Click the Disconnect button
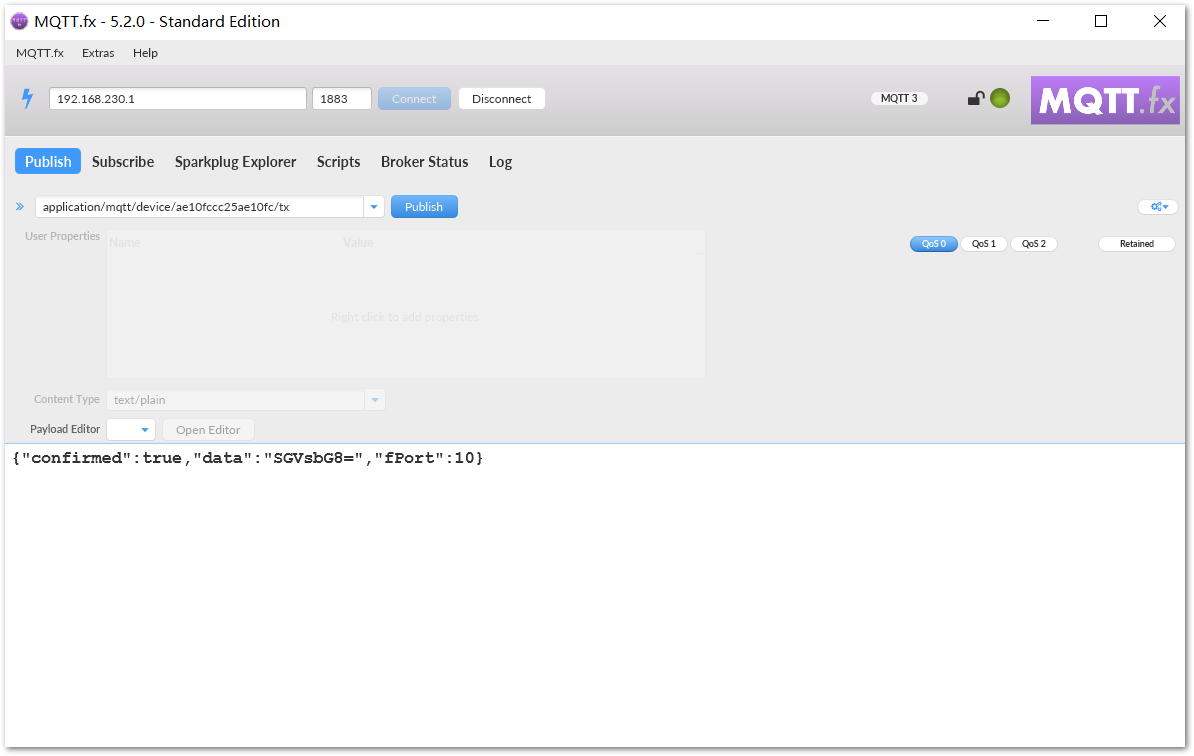 click(502, 99)
